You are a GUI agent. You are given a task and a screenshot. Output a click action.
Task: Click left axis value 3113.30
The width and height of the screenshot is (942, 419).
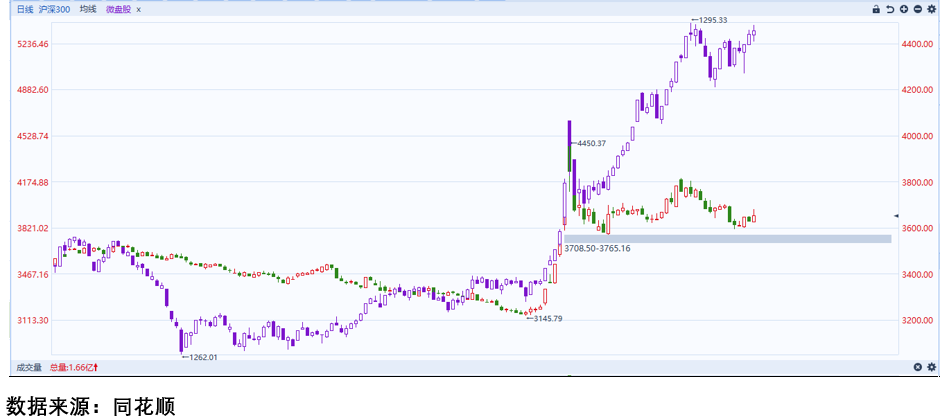(x=31, y=320)
